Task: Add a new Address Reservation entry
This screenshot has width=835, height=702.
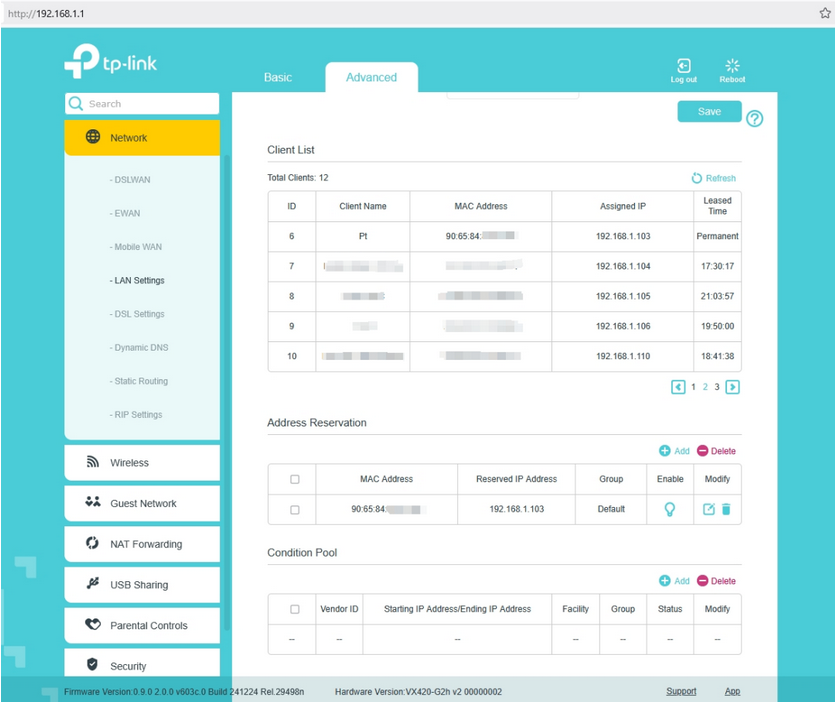Action: [675, 451]
